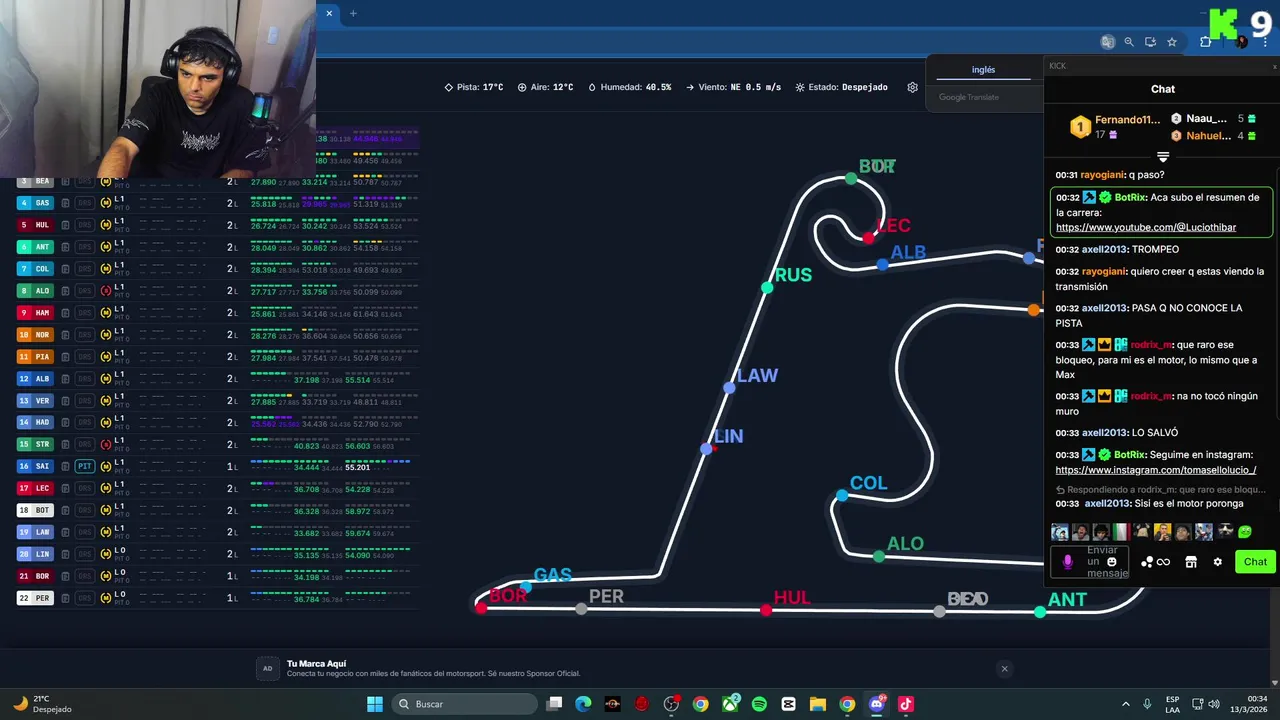Screen dimensions: 1280x720
Task: Click the RUS marker on the track map
Action: click(x=767, y=287)
